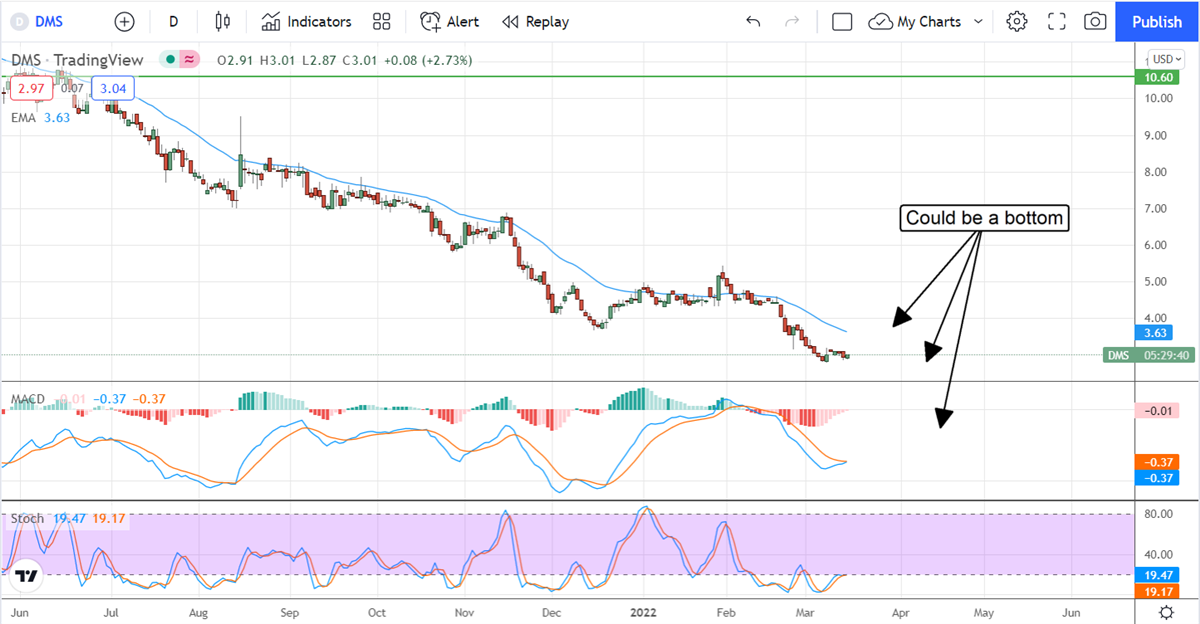Take a chart snapshot with camera icon
This screenshot has width=1200, height=624.
[1095, 21]
